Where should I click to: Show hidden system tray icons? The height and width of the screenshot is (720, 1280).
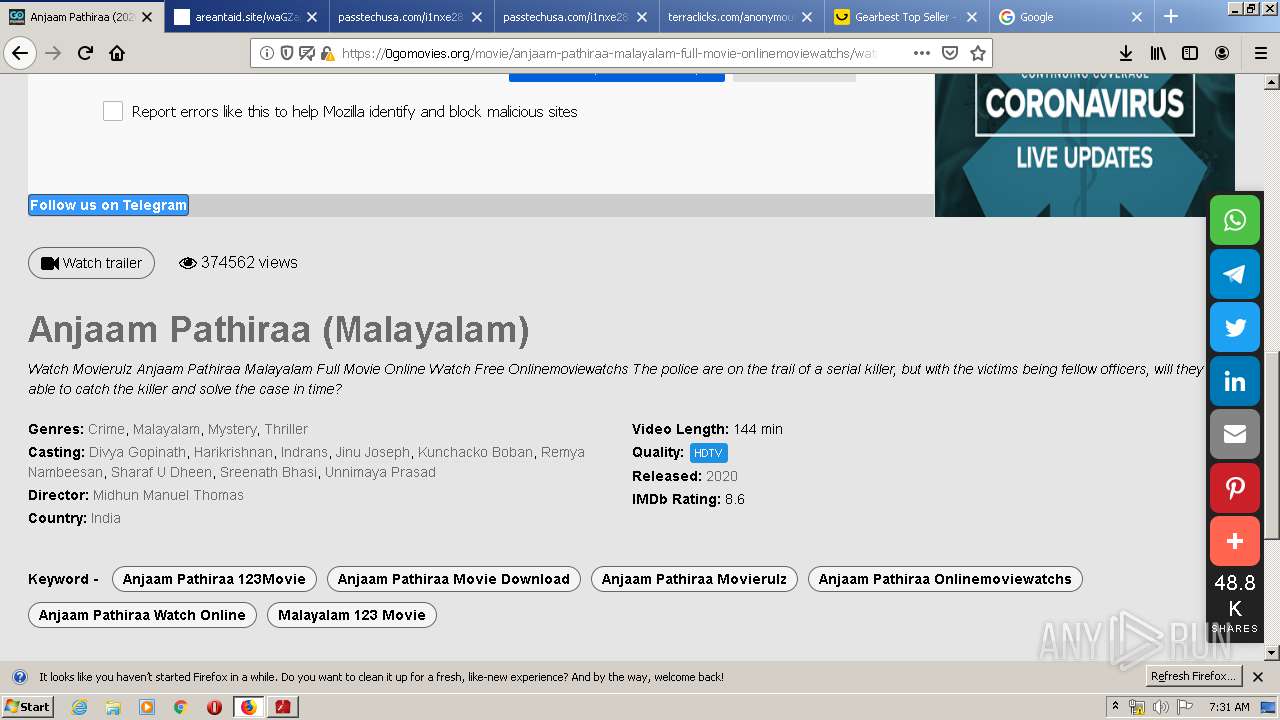[x=1115, y=706]
